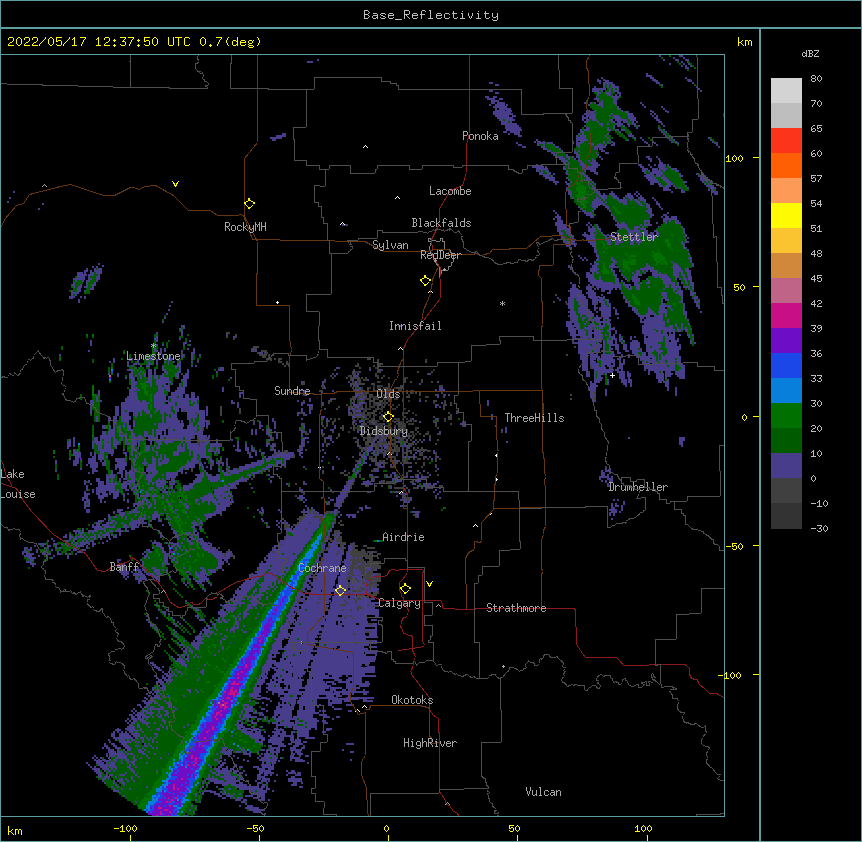Click the Olds town label

point(388,394)
